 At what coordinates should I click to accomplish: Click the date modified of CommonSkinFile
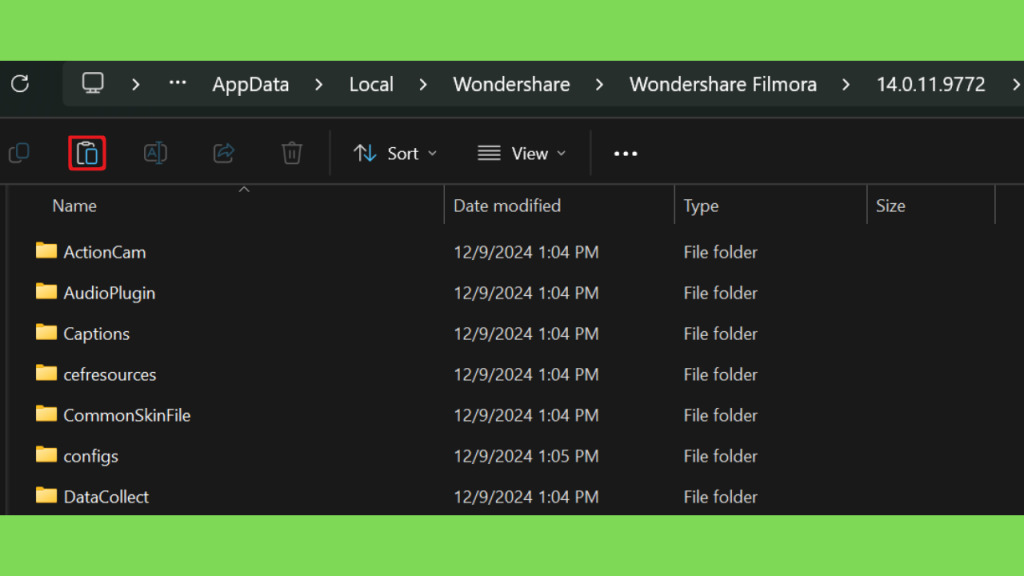[x=526, y=415]
